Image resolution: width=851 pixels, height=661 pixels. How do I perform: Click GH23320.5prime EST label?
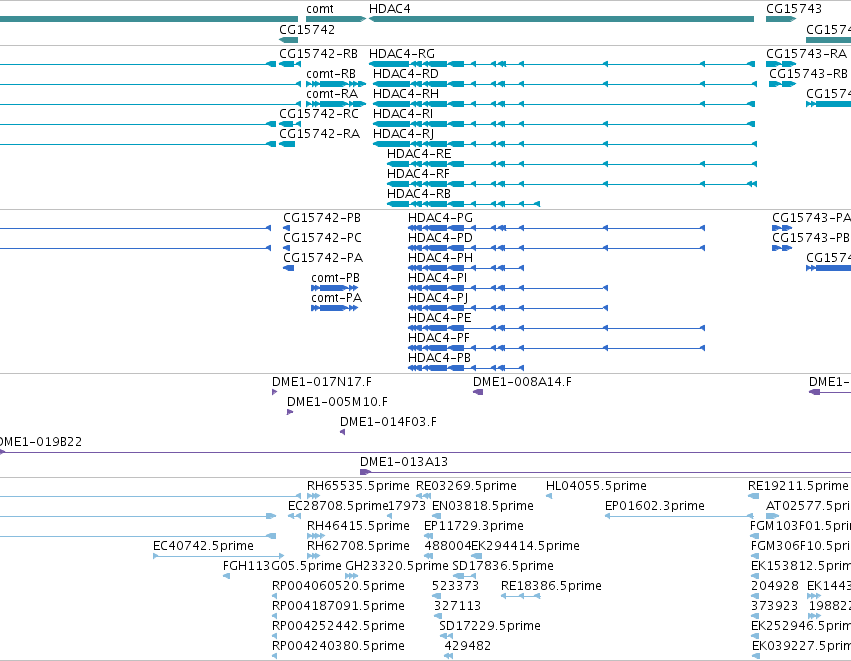(x=397, y=566)
